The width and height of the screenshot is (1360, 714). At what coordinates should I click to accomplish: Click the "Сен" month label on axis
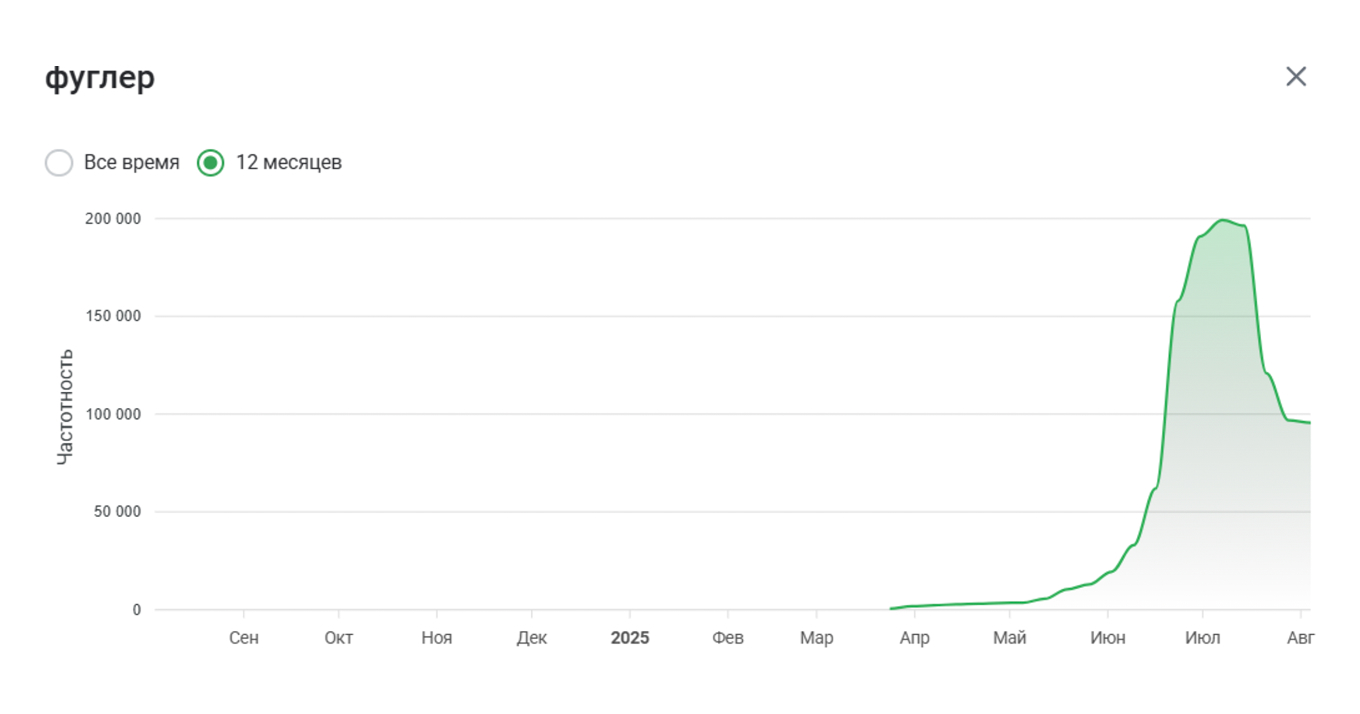tap(244, 638)
